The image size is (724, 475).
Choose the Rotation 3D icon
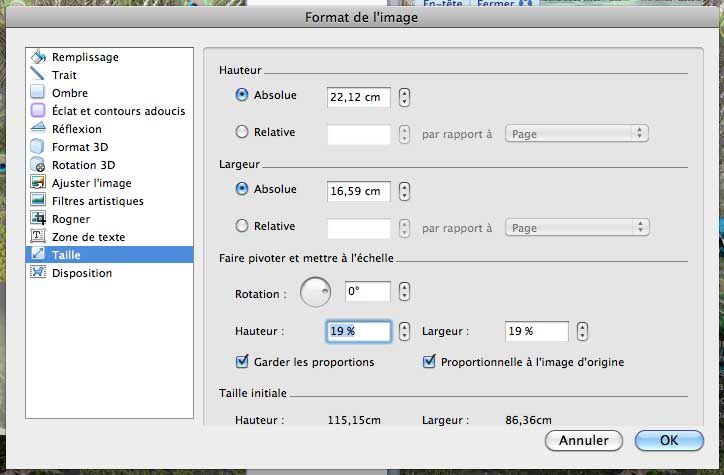[39, 165]
